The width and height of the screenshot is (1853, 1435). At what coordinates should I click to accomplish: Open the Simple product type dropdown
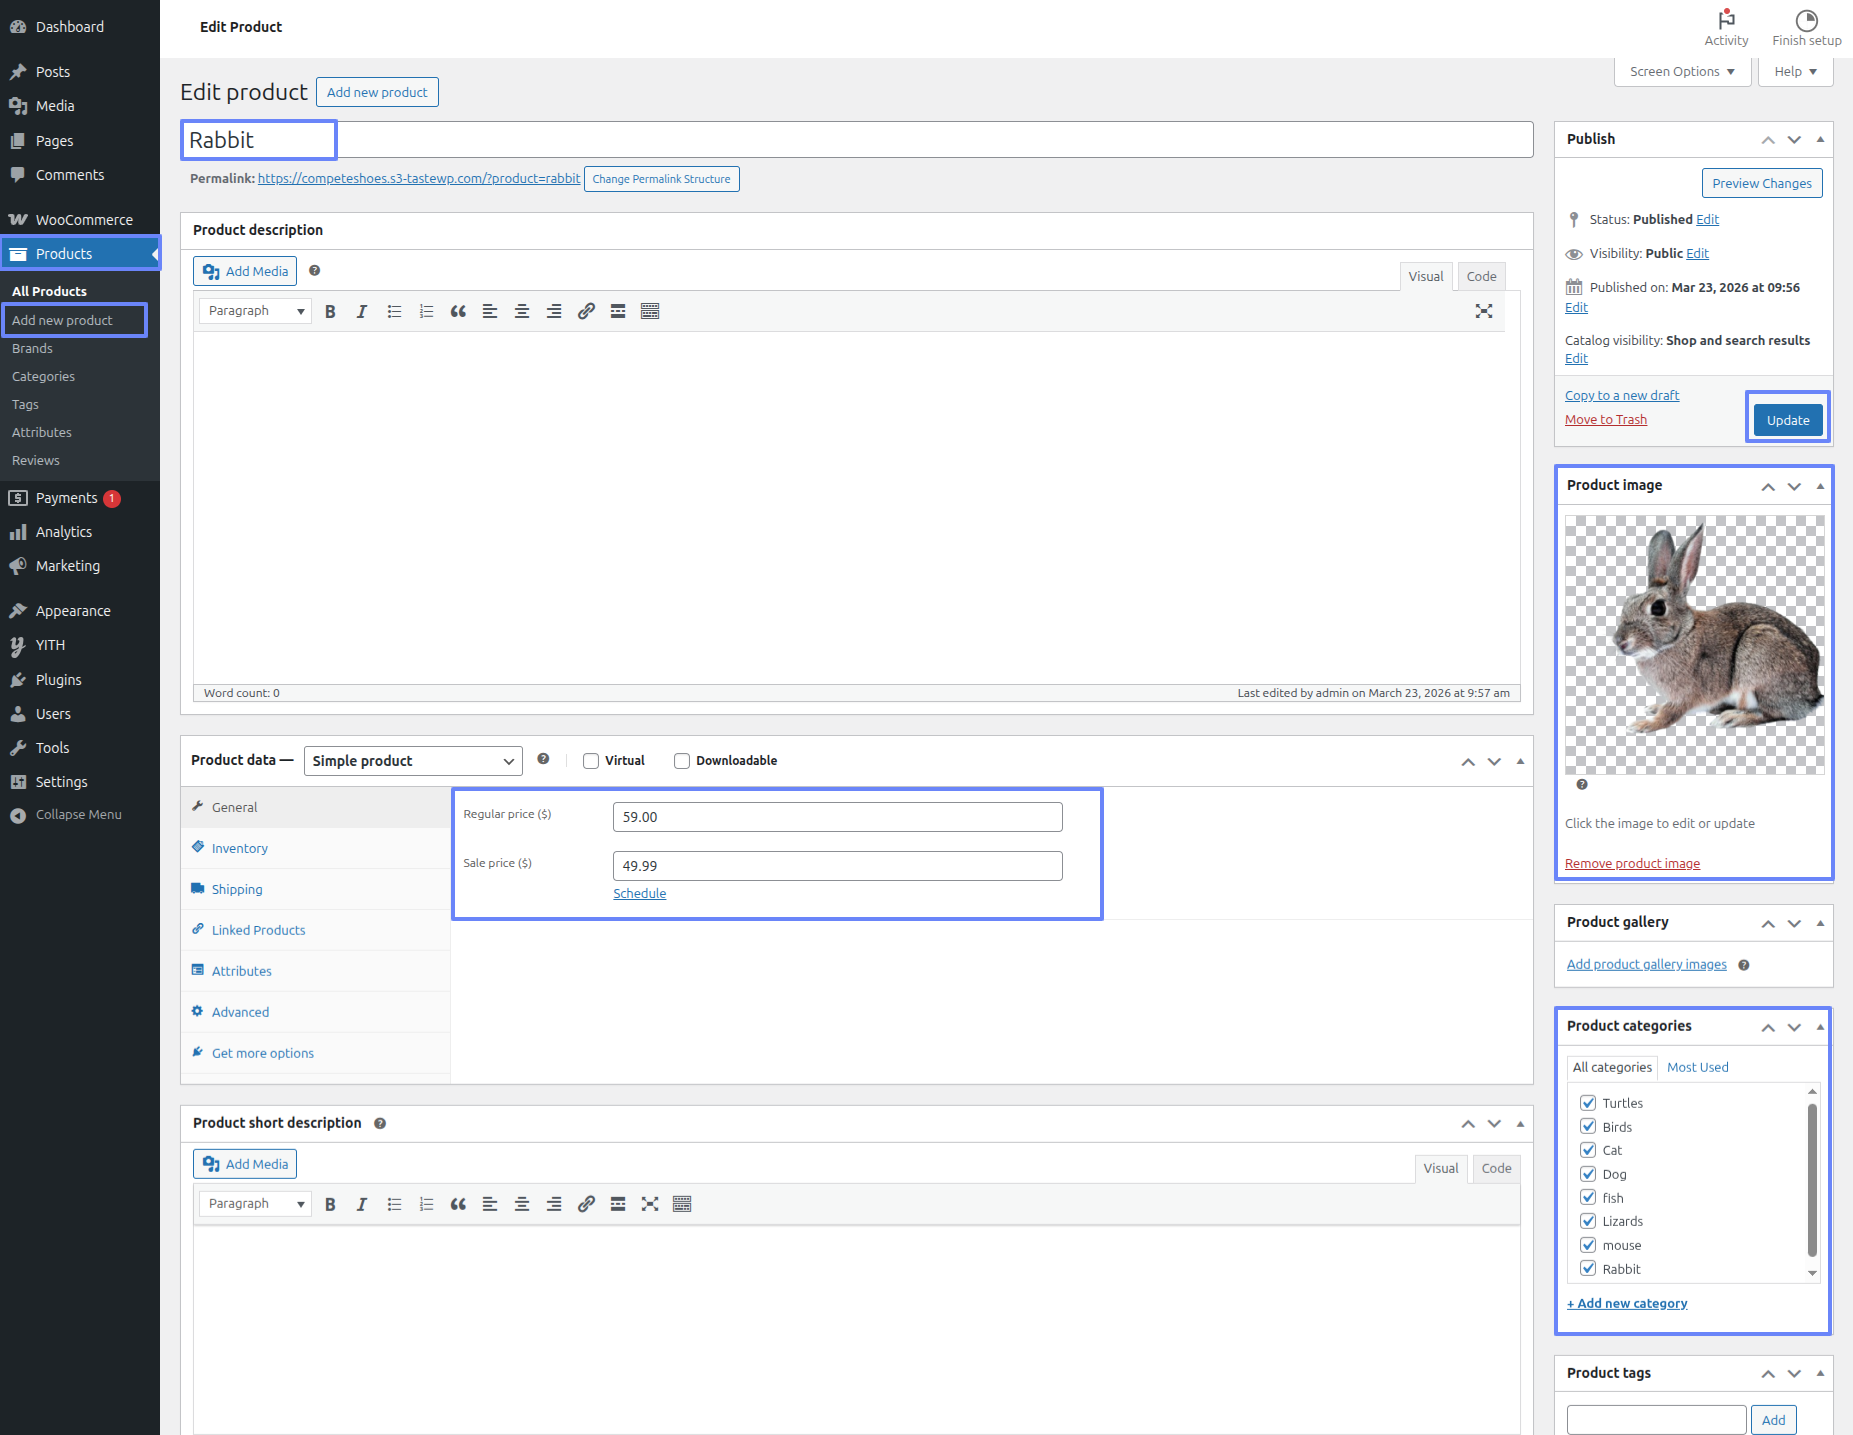[x=412, y=761]
